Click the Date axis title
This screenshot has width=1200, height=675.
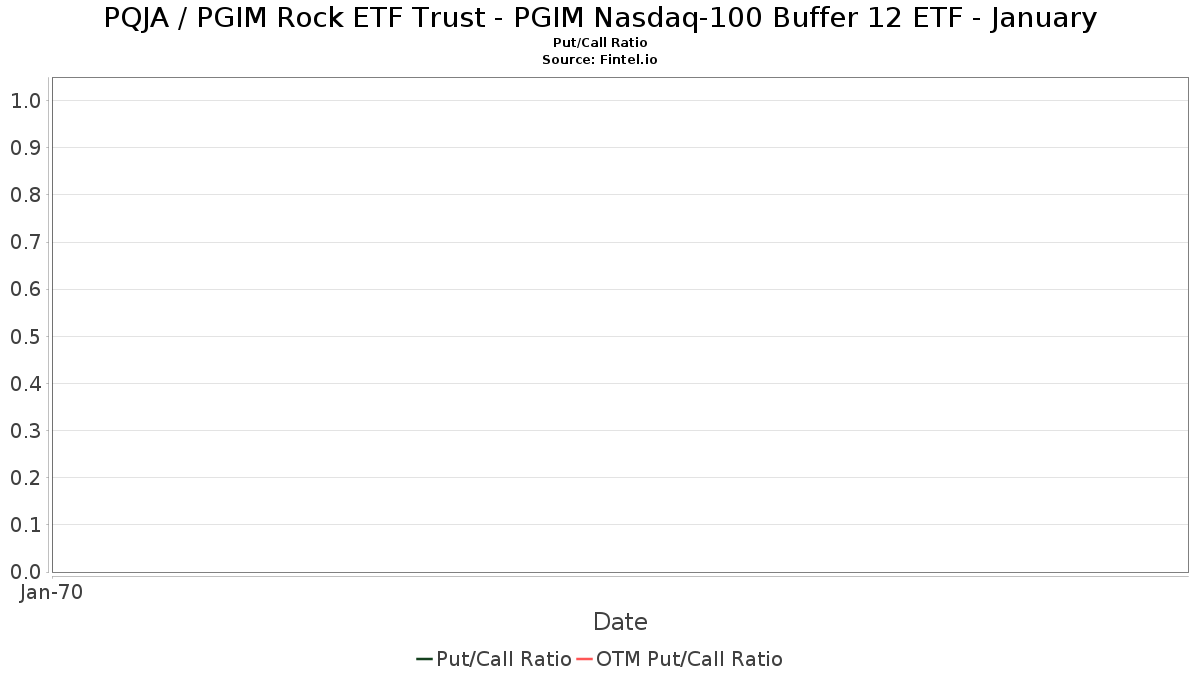(x=620, y=622)
